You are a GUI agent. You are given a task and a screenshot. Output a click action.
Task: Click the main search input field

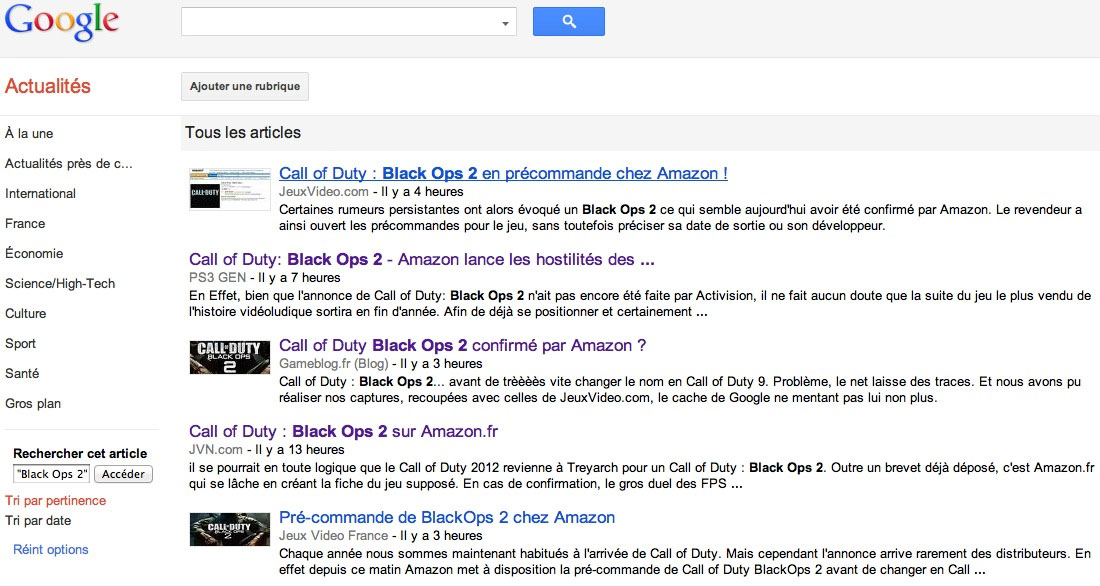340,22
